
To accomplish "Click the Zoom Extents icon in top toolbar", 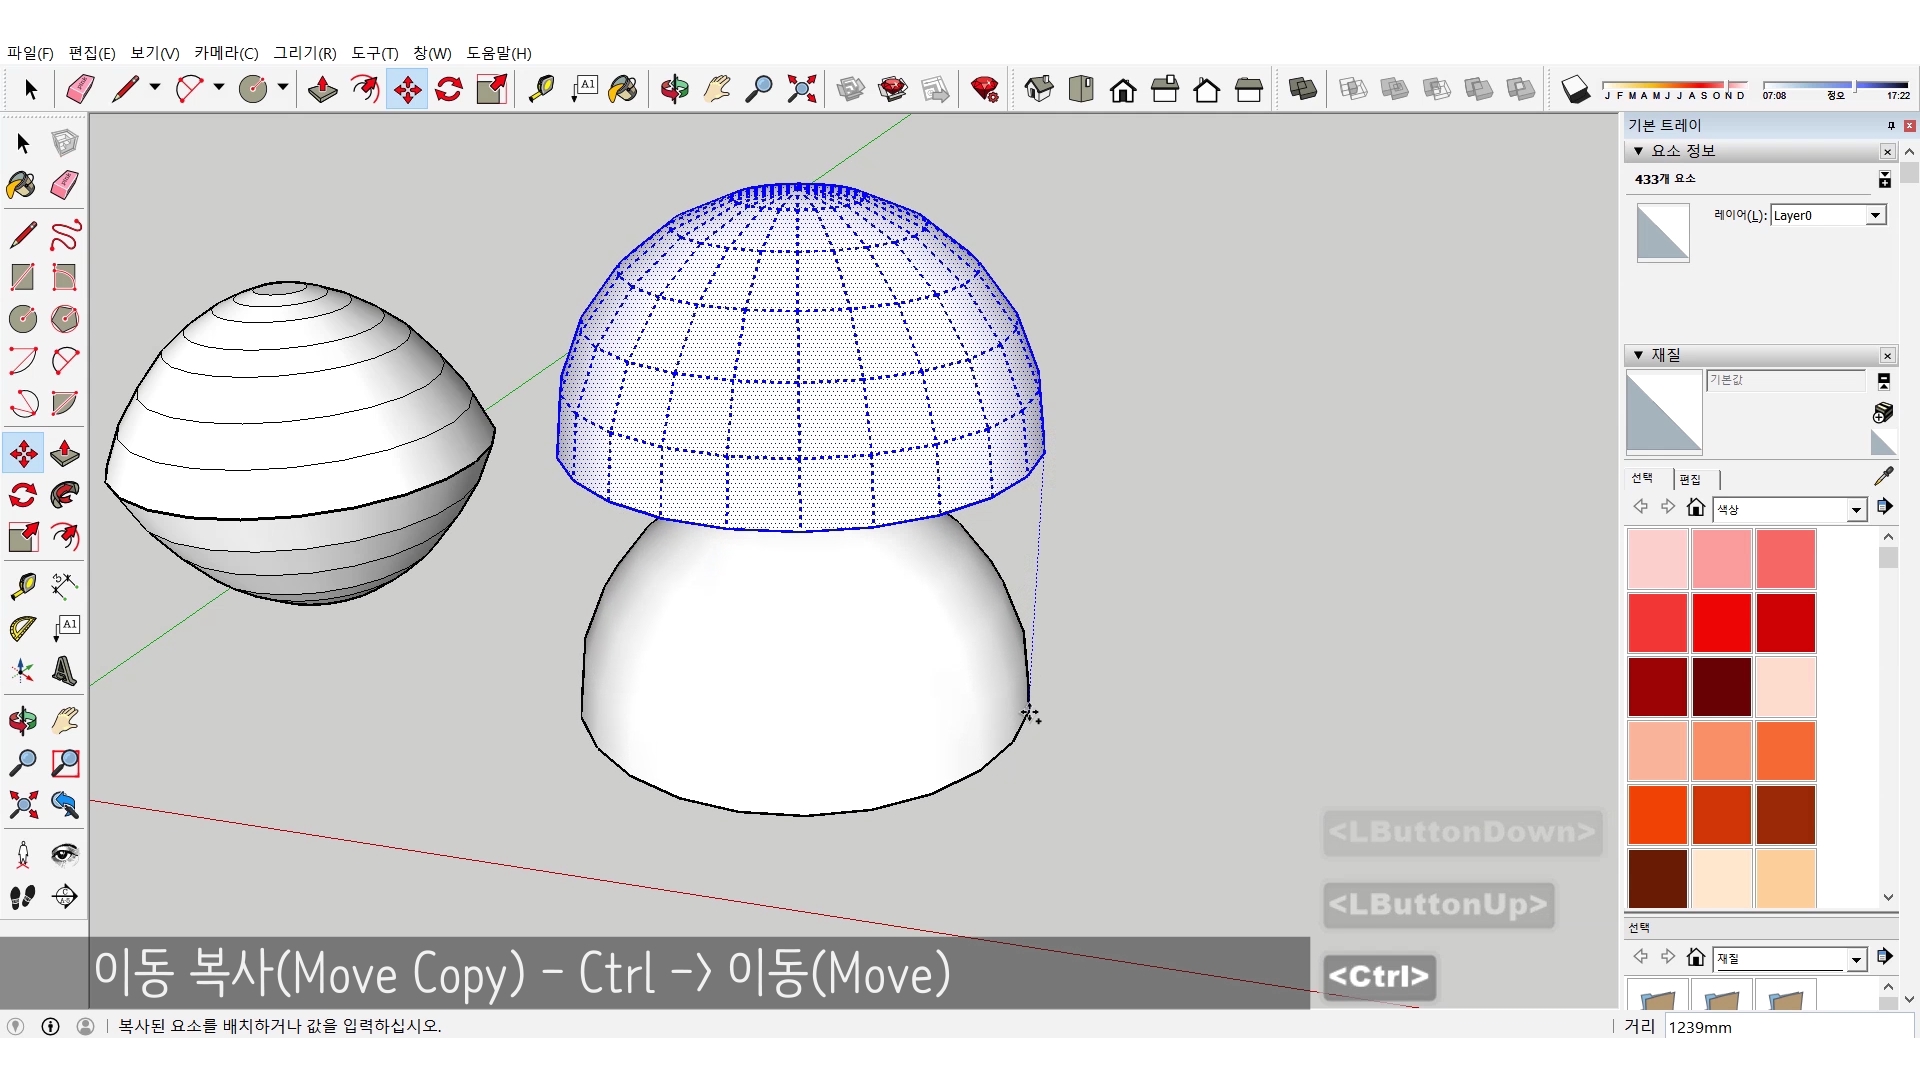I will (x=801, y=89).
